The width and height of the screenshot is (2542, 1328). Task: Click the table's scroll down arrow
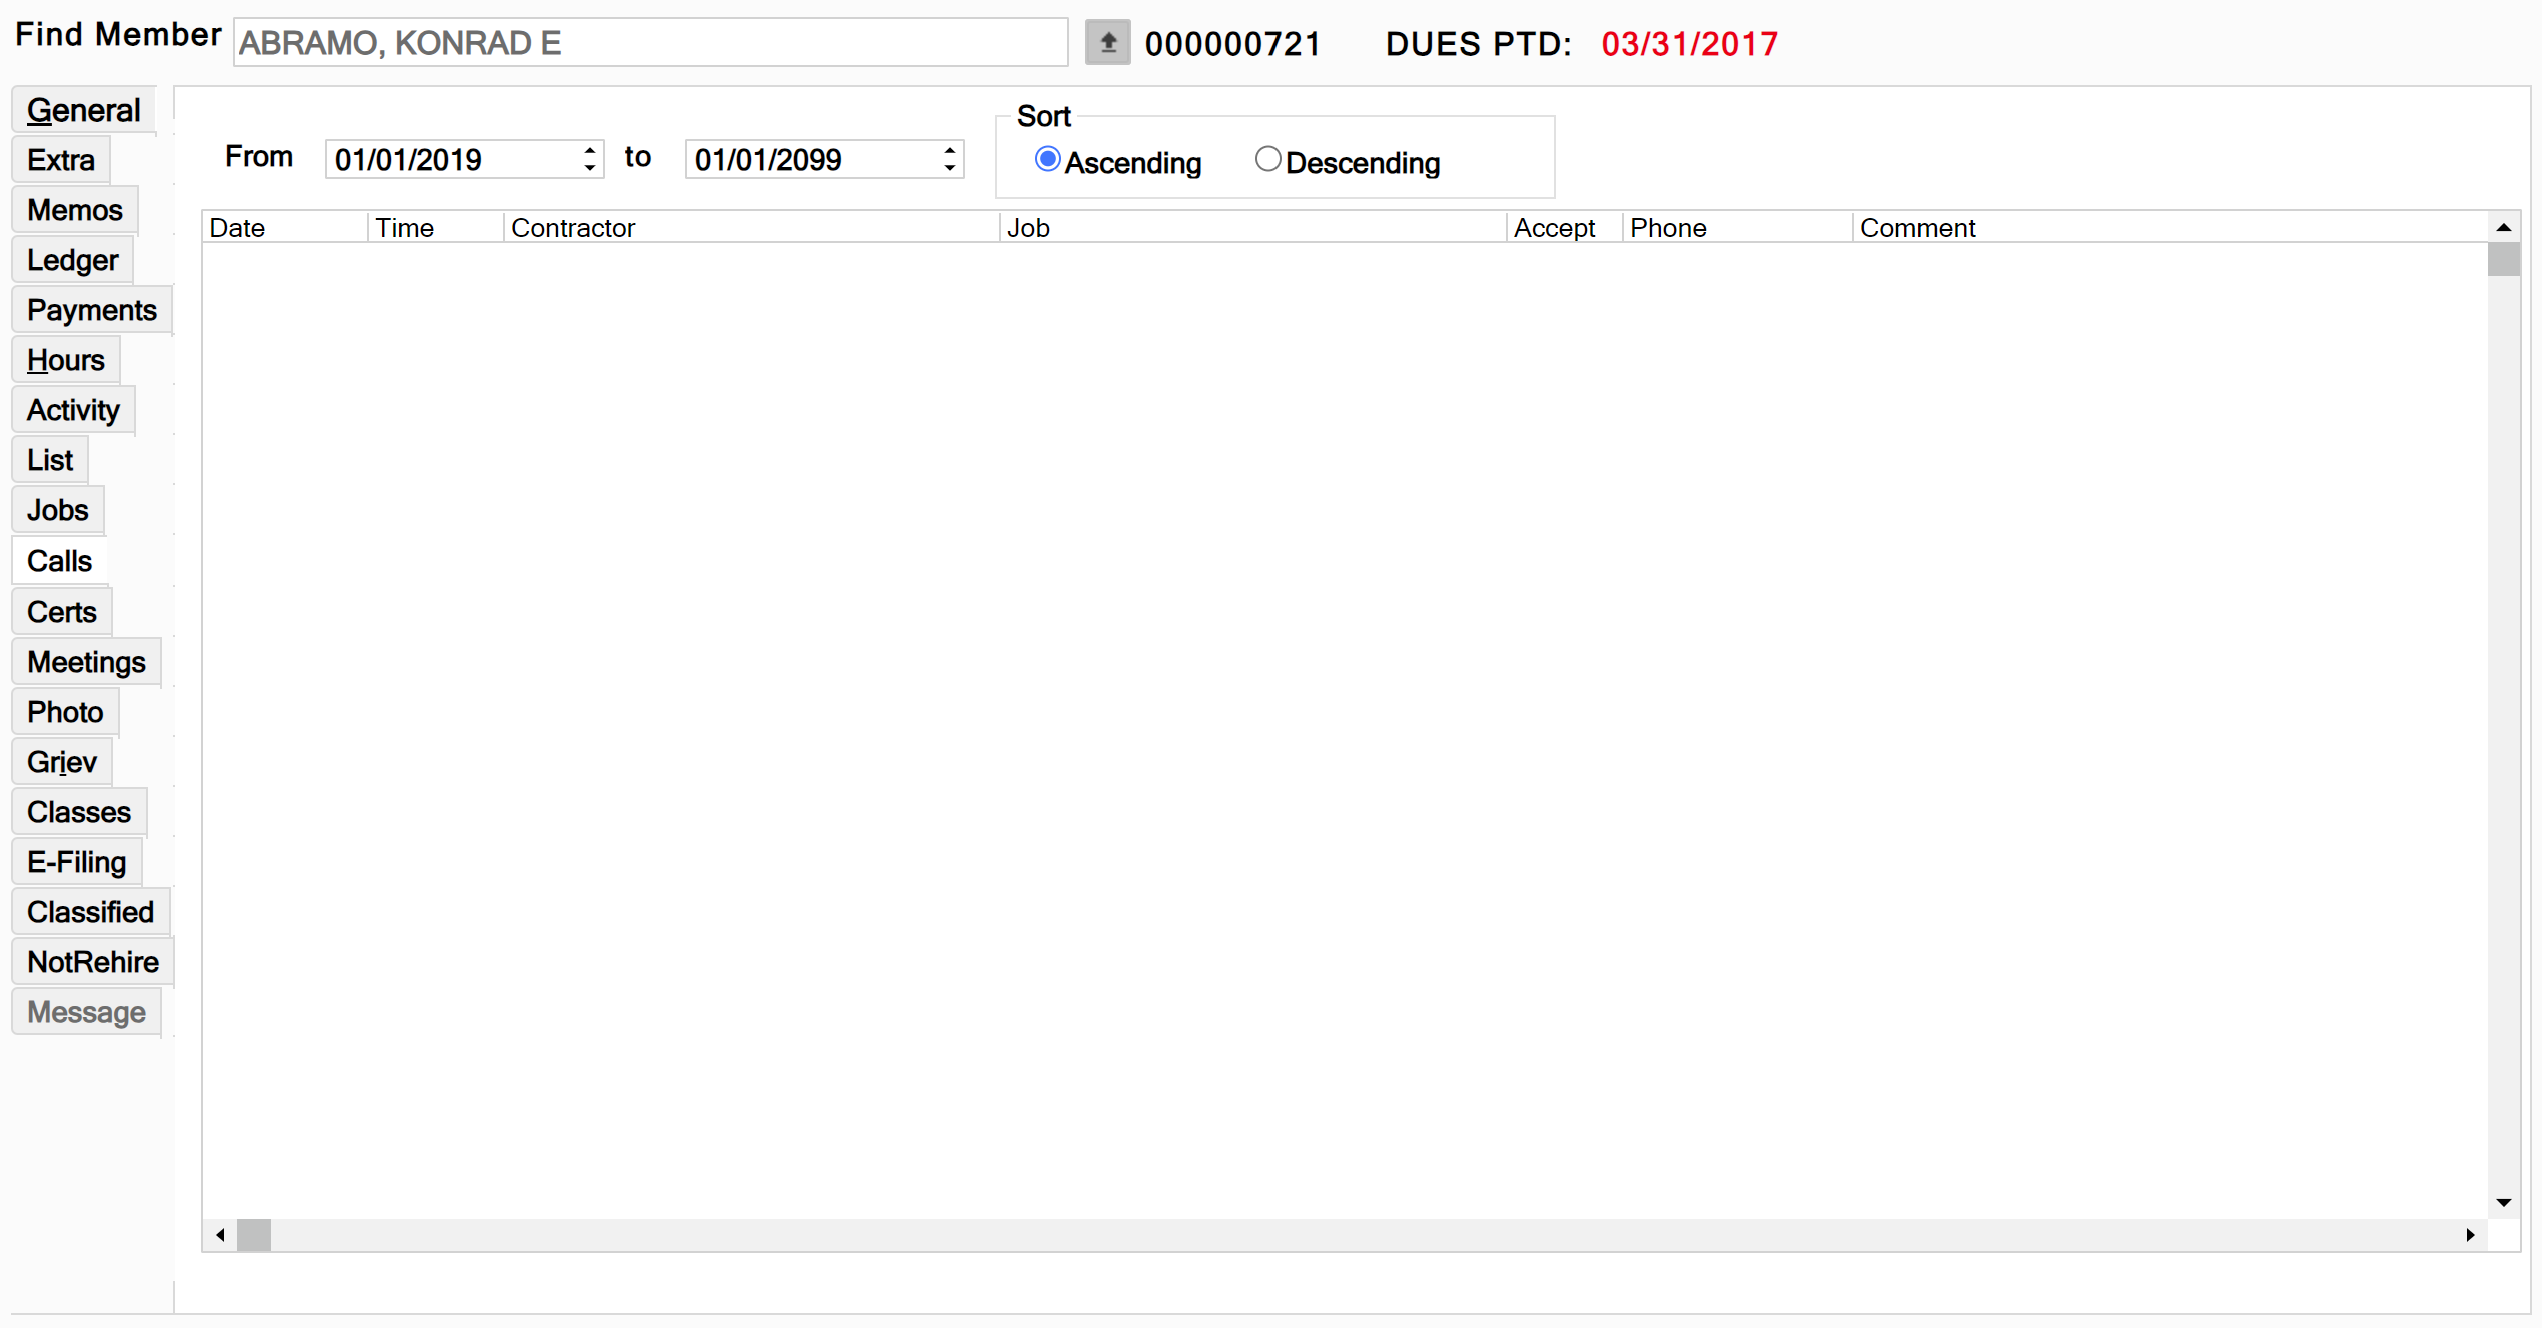2503,1202
